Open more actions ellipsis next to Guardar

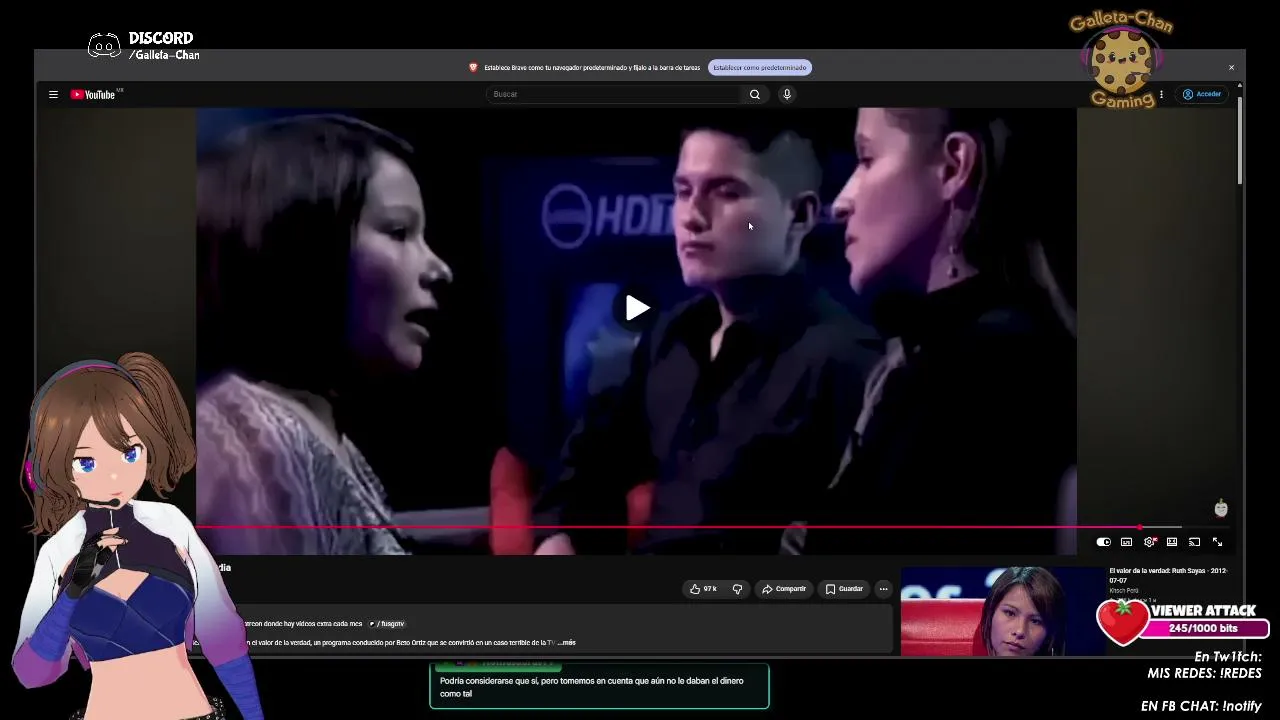(883, 589)
